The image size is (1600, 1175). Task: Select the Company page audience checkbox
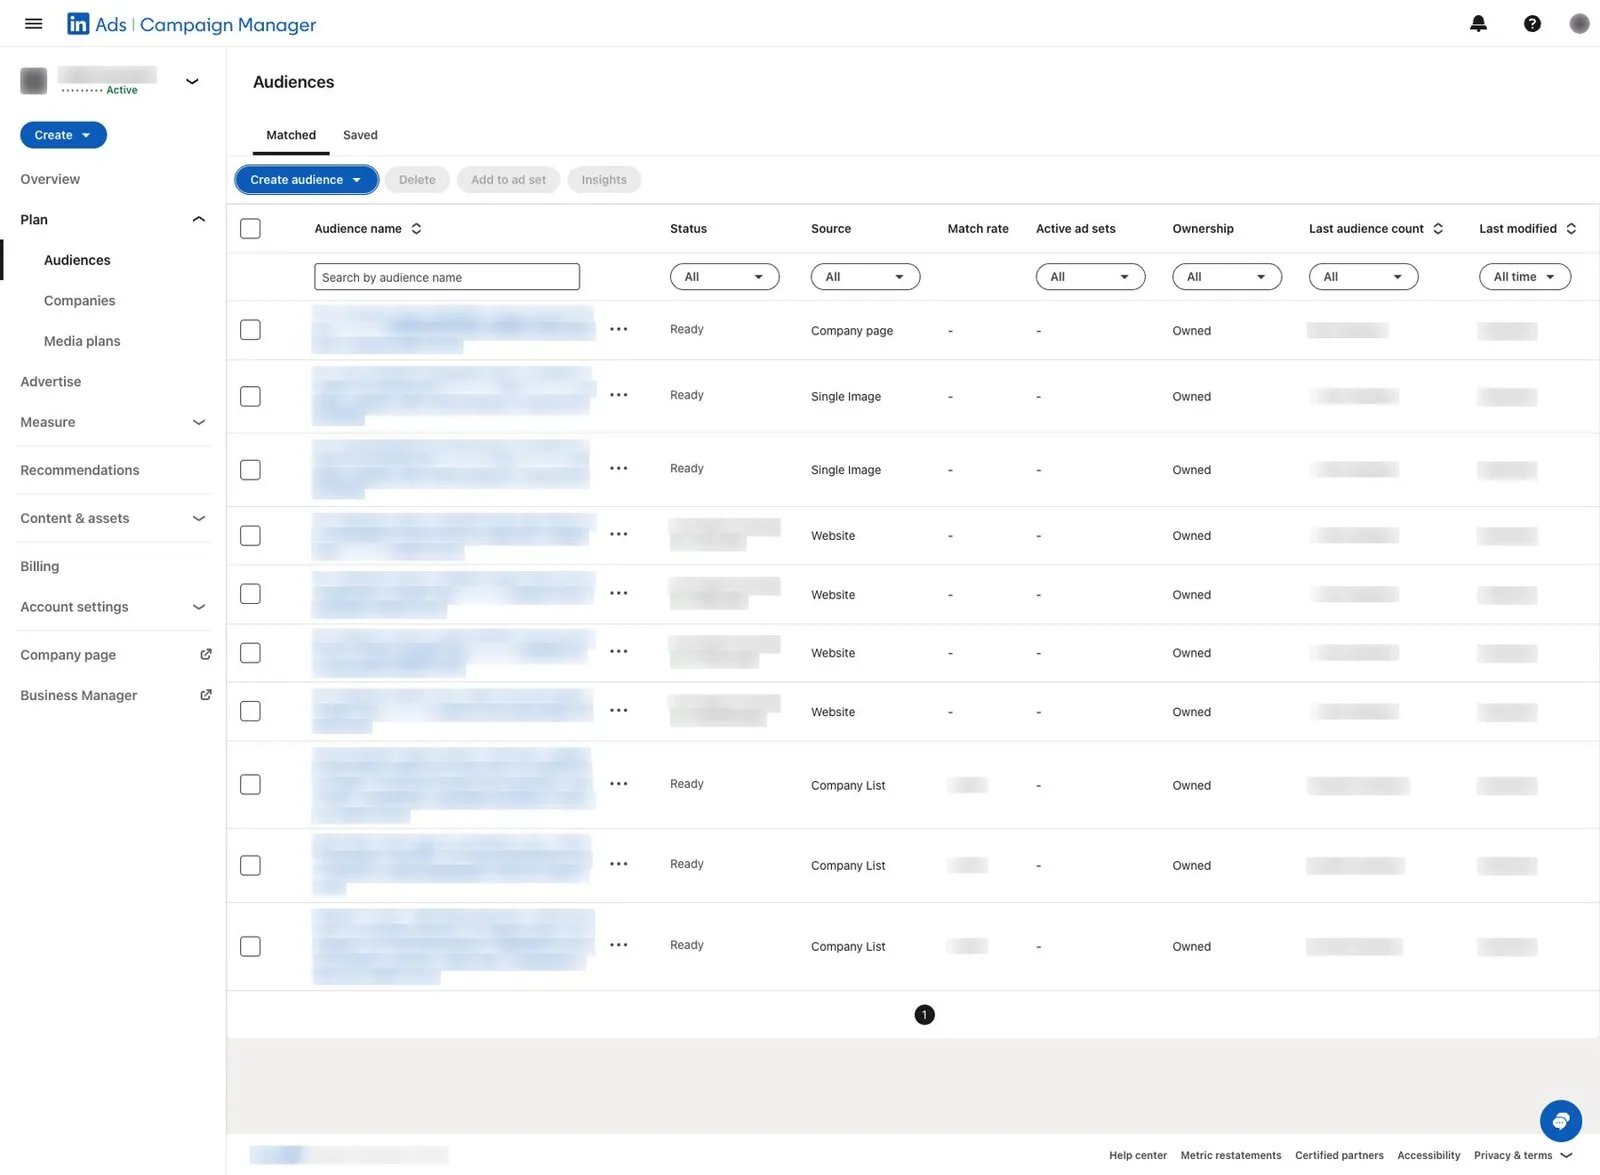pos(250,330)
